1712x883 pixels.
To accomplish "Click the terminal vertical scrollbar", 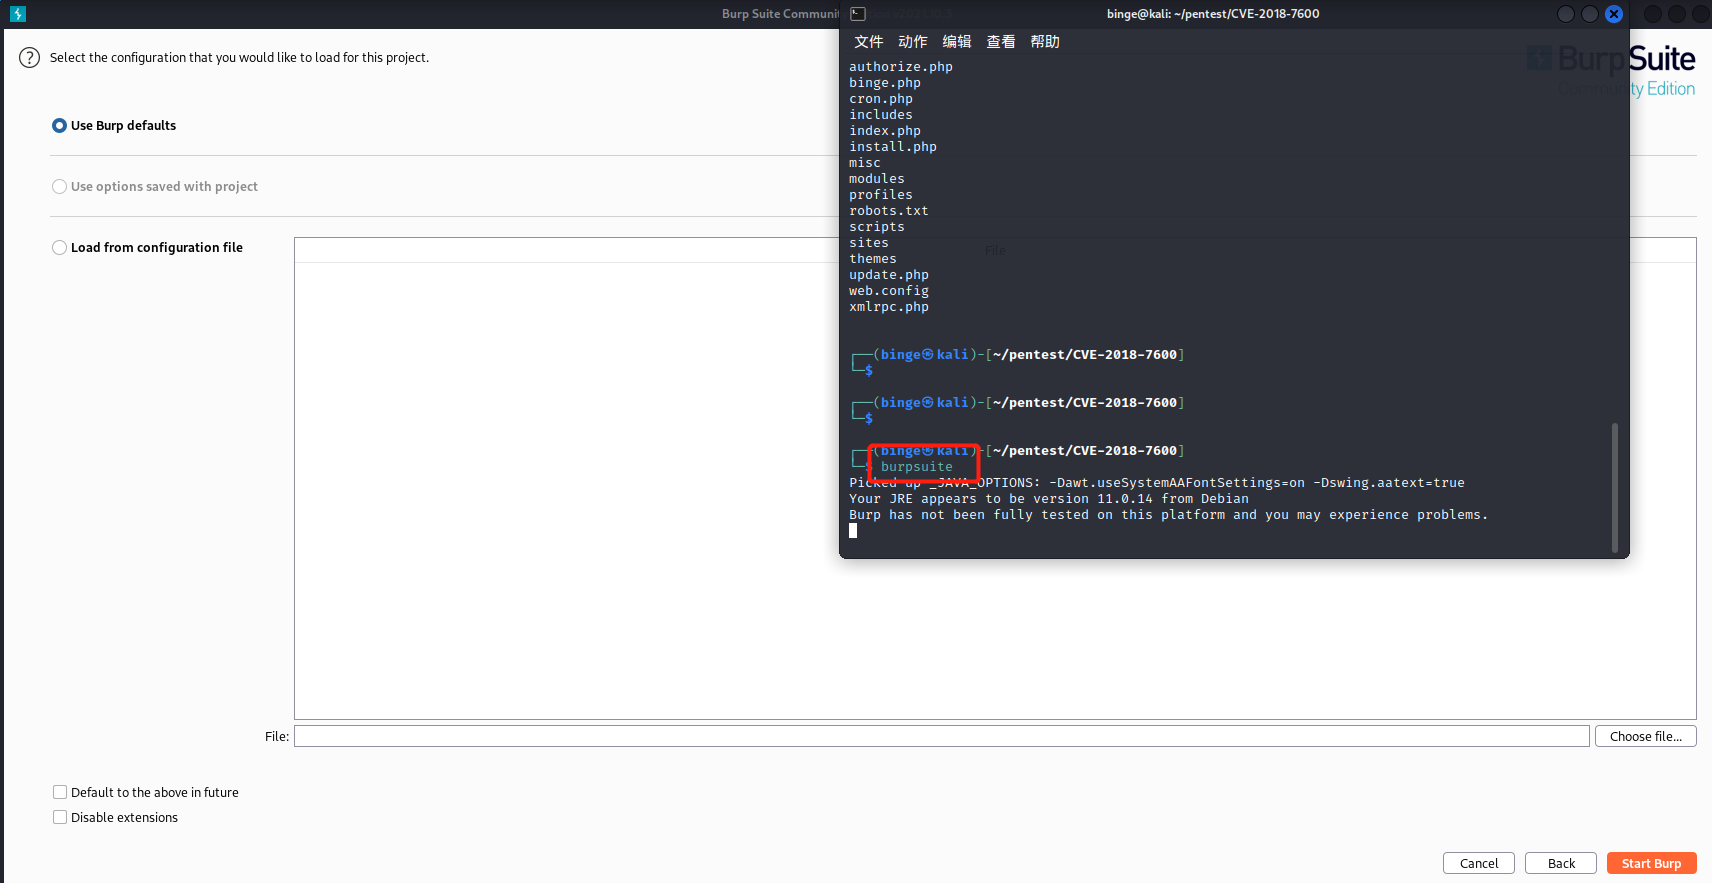I will point(1615,487).
